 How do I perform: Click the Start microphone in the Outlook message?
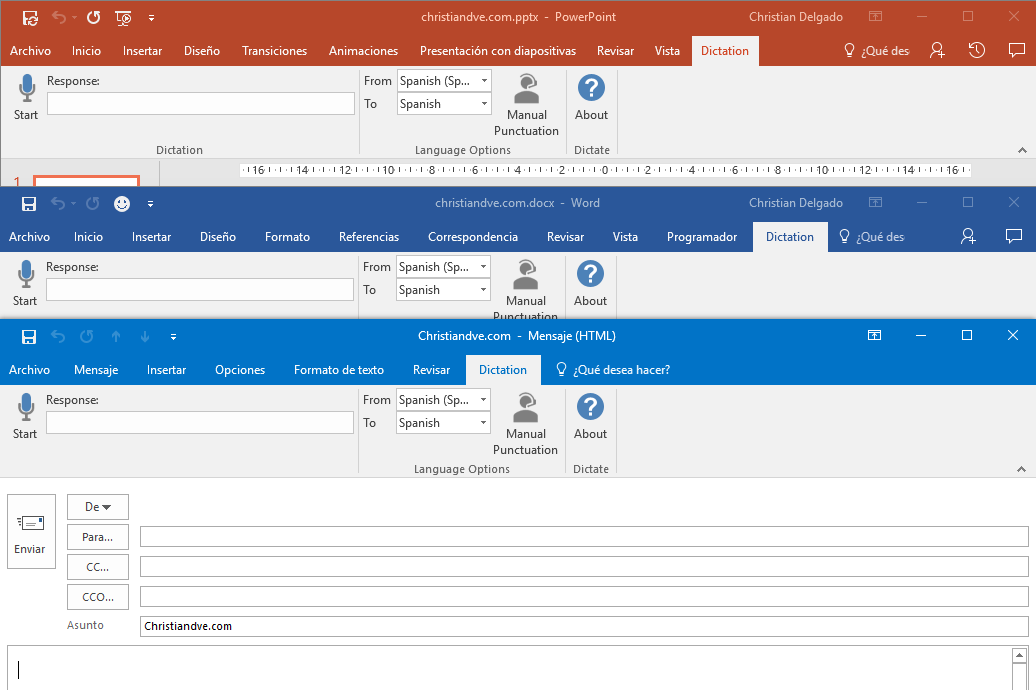26,416
